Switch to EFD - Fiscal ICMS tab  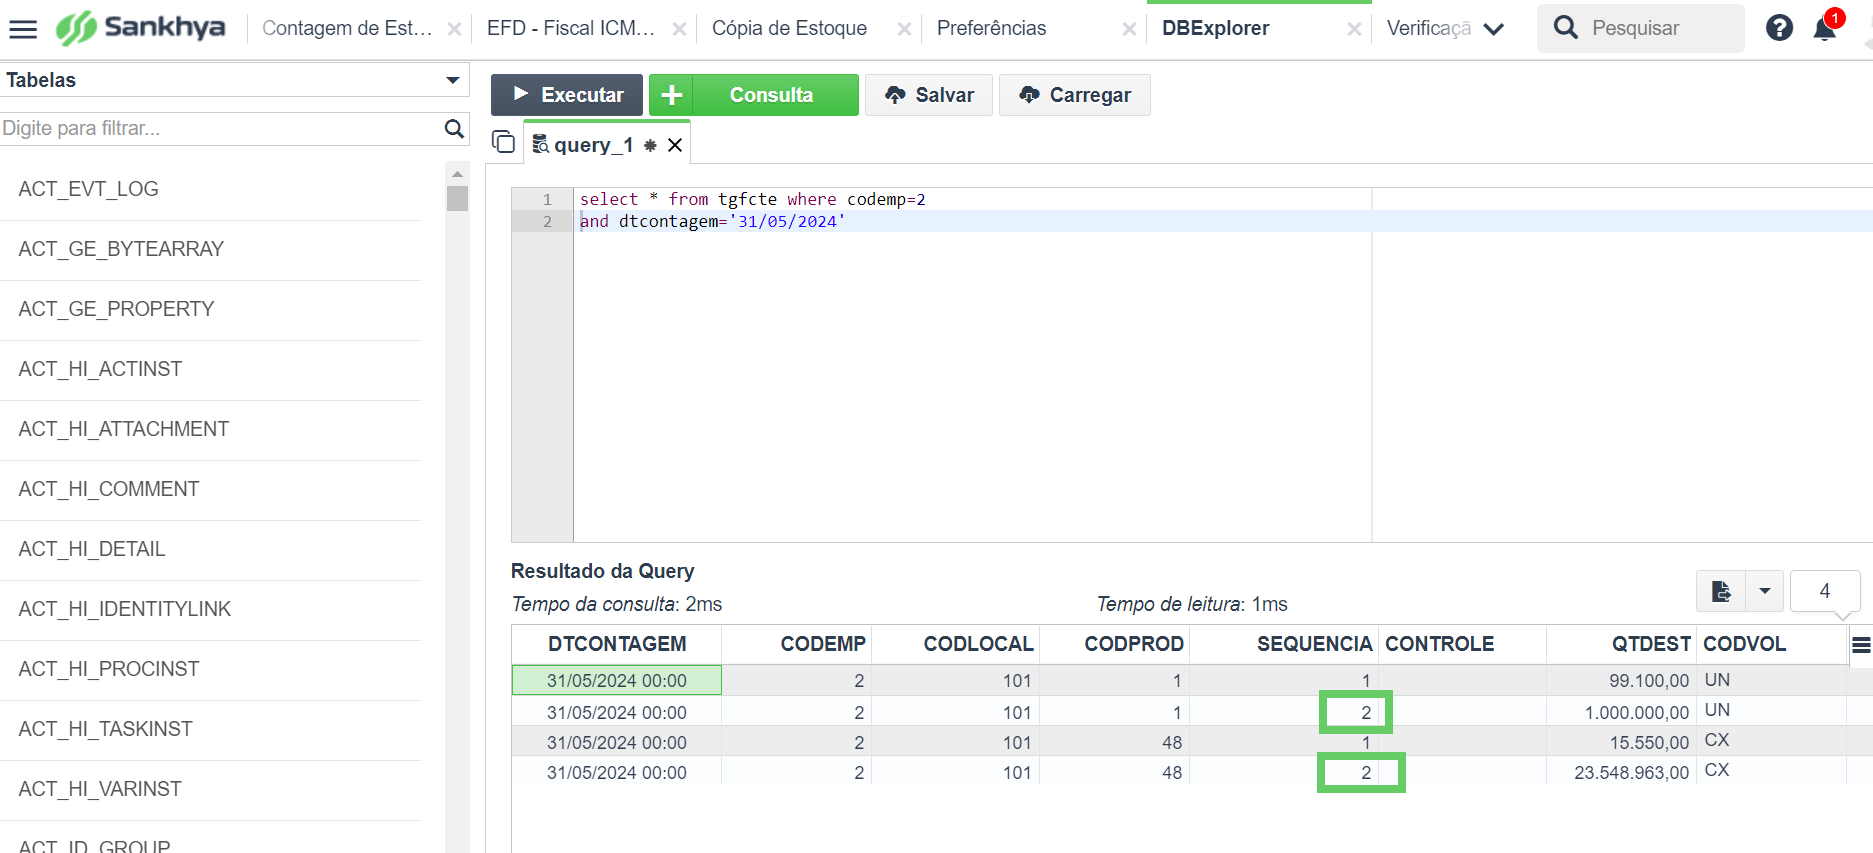571,28
